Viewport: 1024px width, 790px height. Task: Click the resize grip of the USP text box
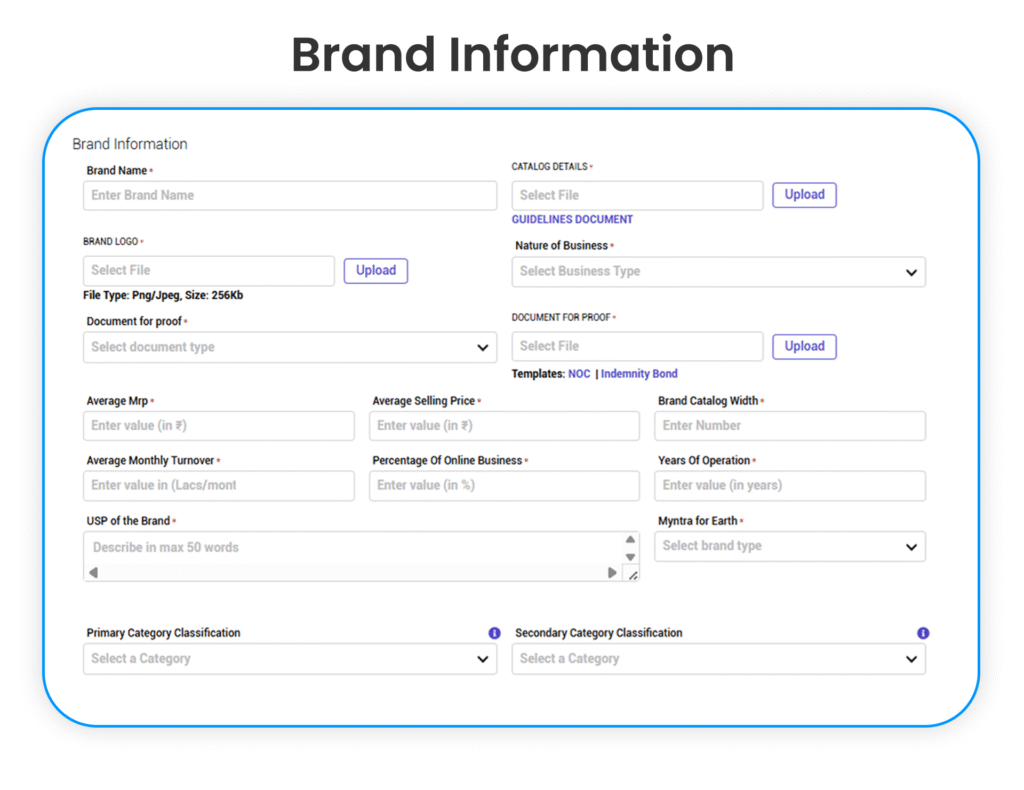633,574
